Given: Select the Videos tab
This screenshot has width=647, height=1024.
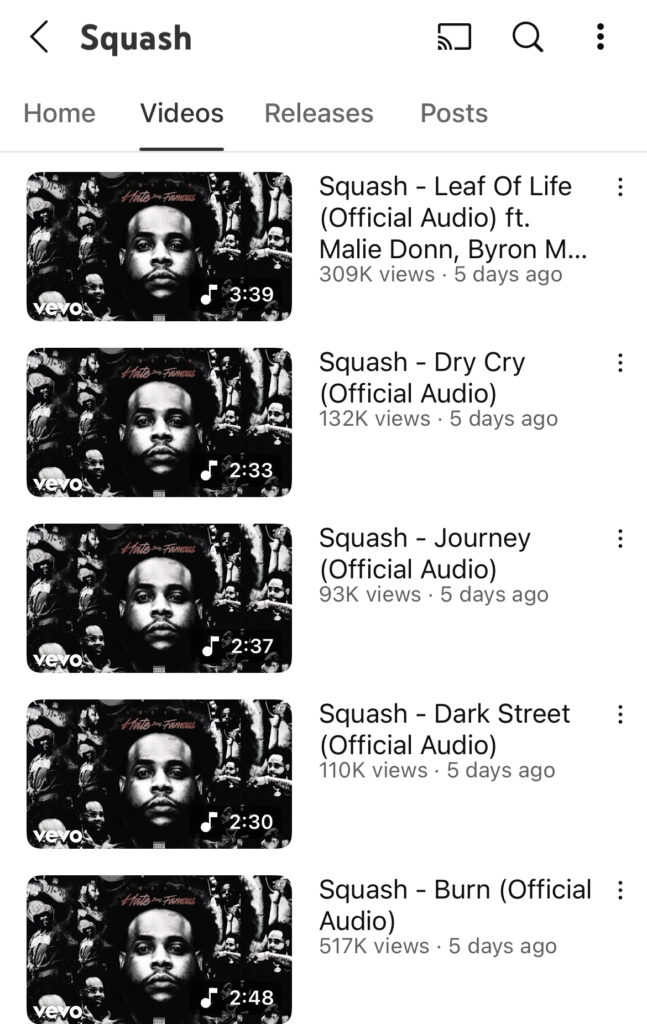Looking at the screenshot, I should 181,114.
